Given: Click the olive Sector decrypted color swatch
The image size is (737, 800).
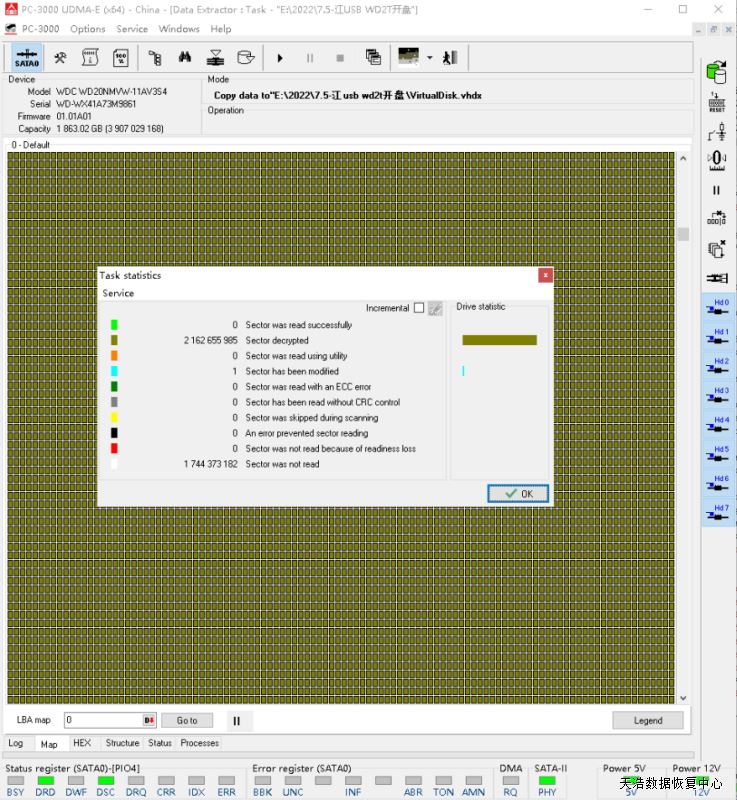Looking at the screenshot, I should click(114, 340).
